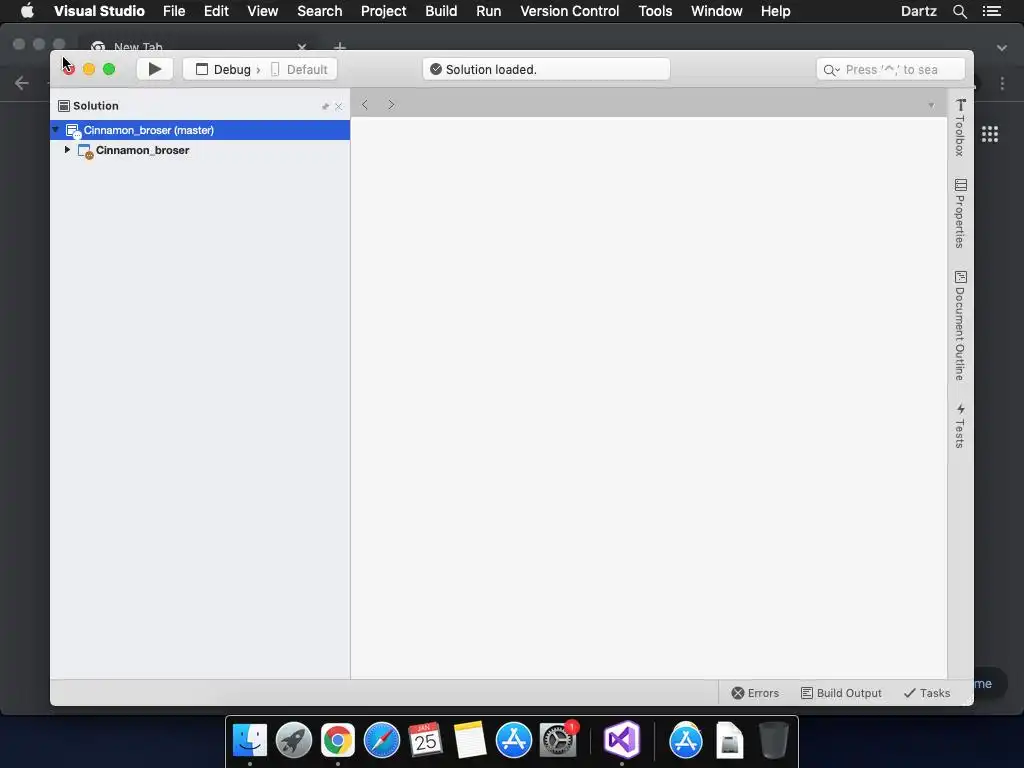Open the Window menu
Image resolution: width=1024 pixels, height=768 pixels.
point(716,11)
